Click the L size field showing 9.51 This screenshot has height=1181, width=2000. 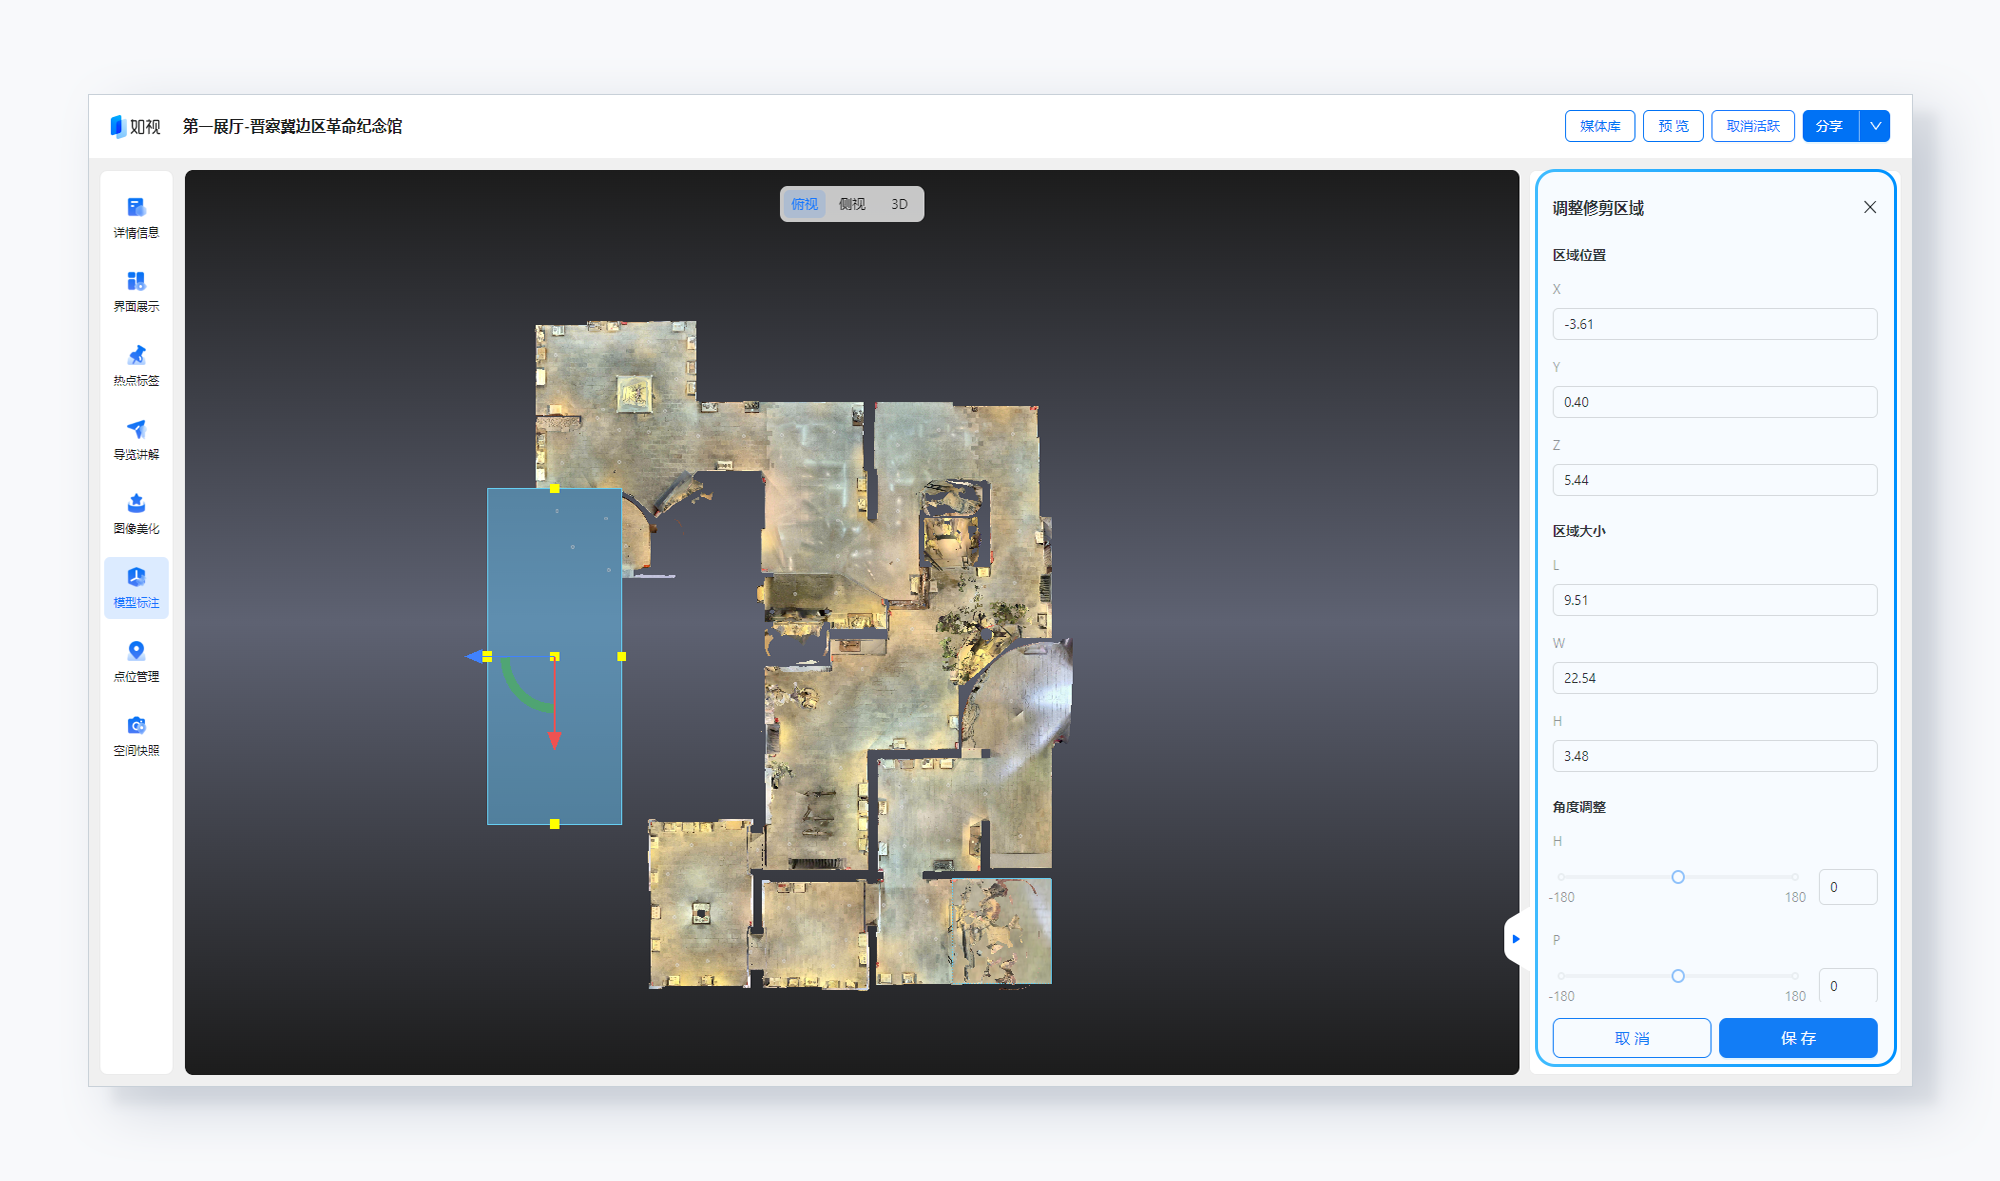(1715, 600)
